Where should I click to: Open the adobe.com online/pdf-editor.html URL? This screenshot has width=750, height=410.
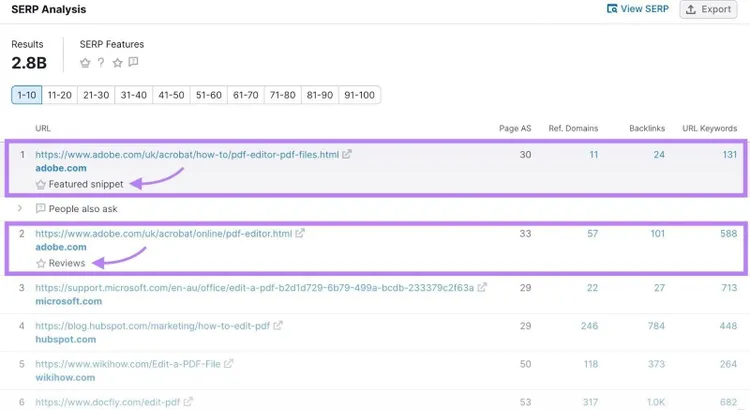click(164, 233)
